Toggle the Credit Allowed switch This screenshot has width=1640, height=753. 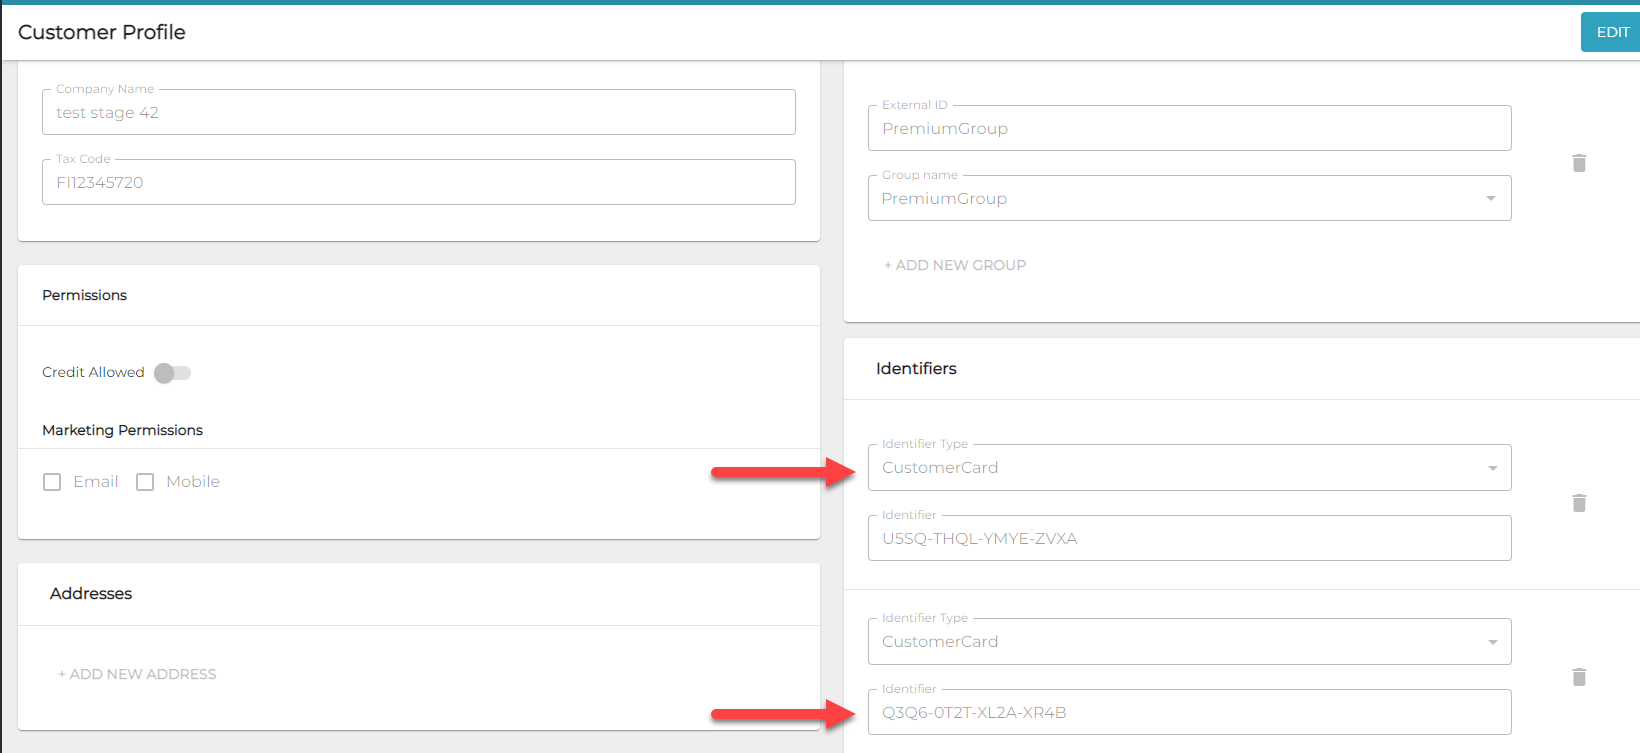click(172, 373)
